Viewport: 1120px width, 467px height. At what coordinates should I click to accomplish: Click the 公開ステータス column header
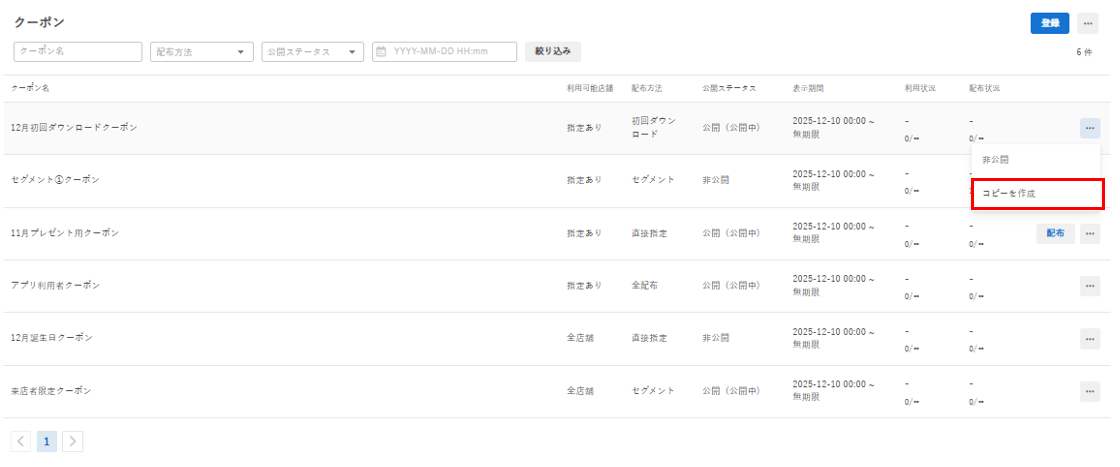tap(729, 89)
